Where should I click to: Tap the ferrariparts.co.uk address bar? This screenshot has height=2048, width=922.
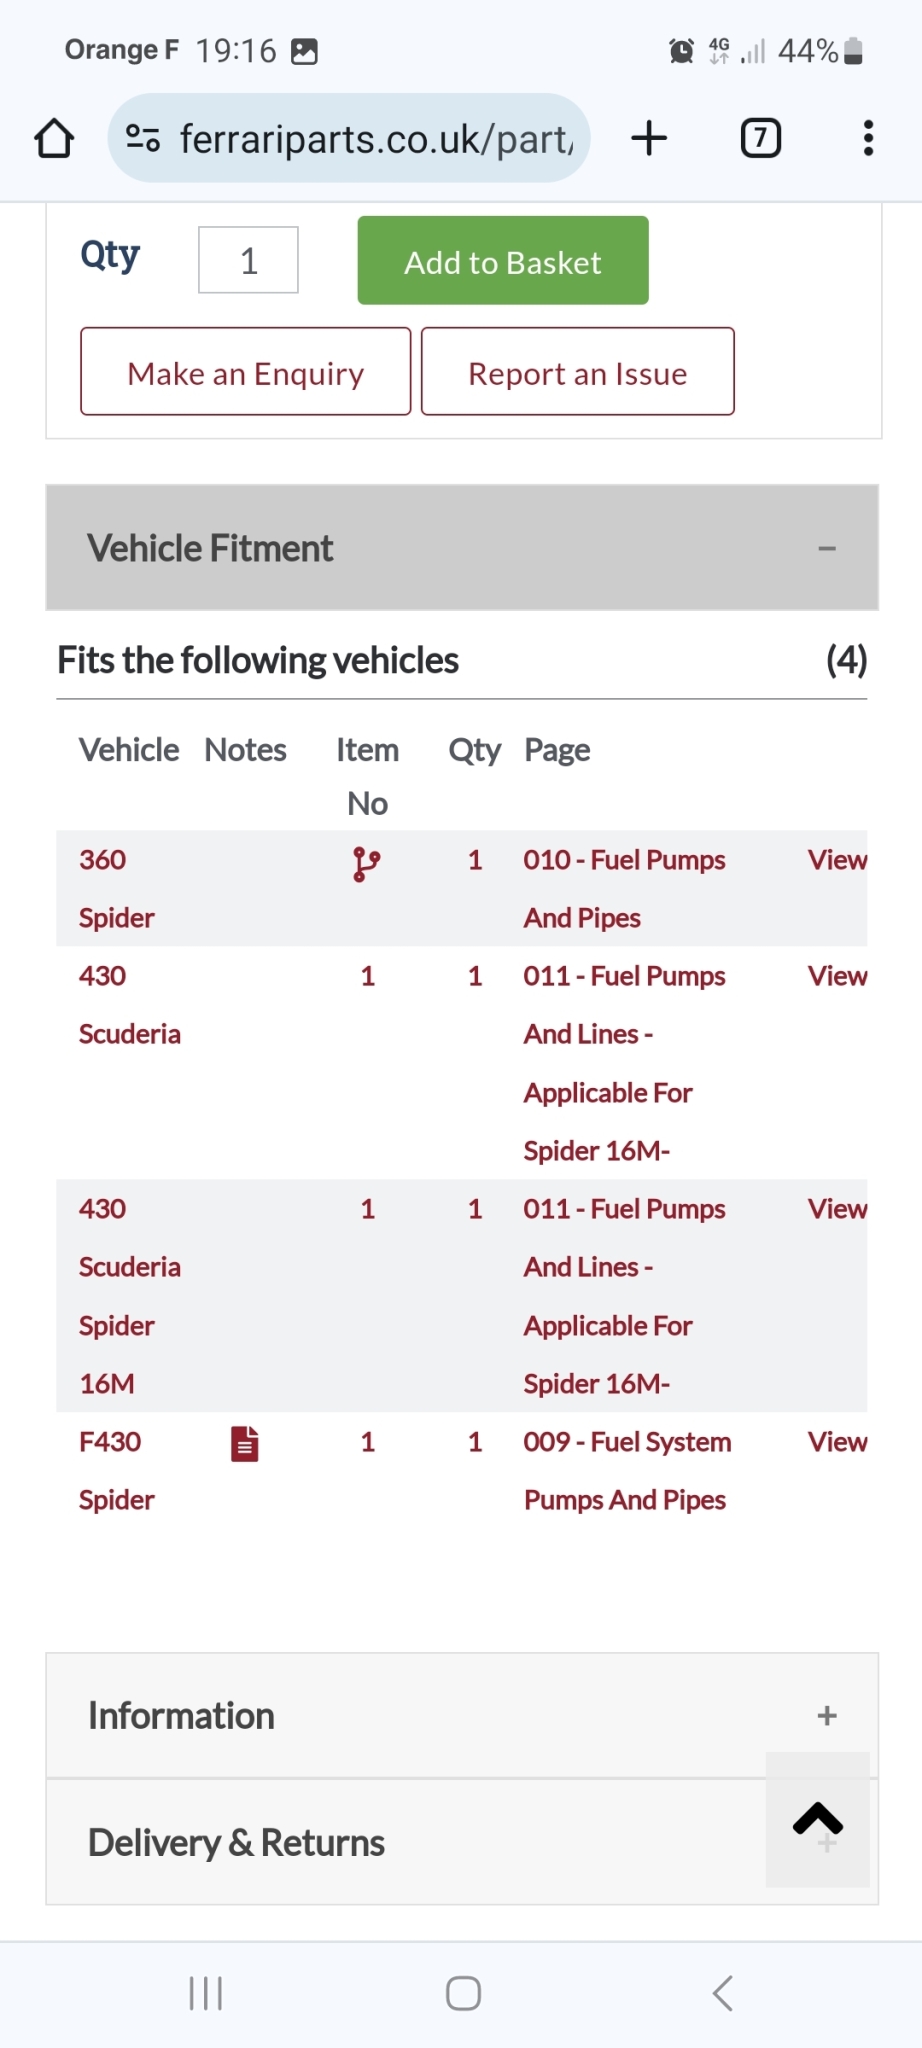point(375,138)
